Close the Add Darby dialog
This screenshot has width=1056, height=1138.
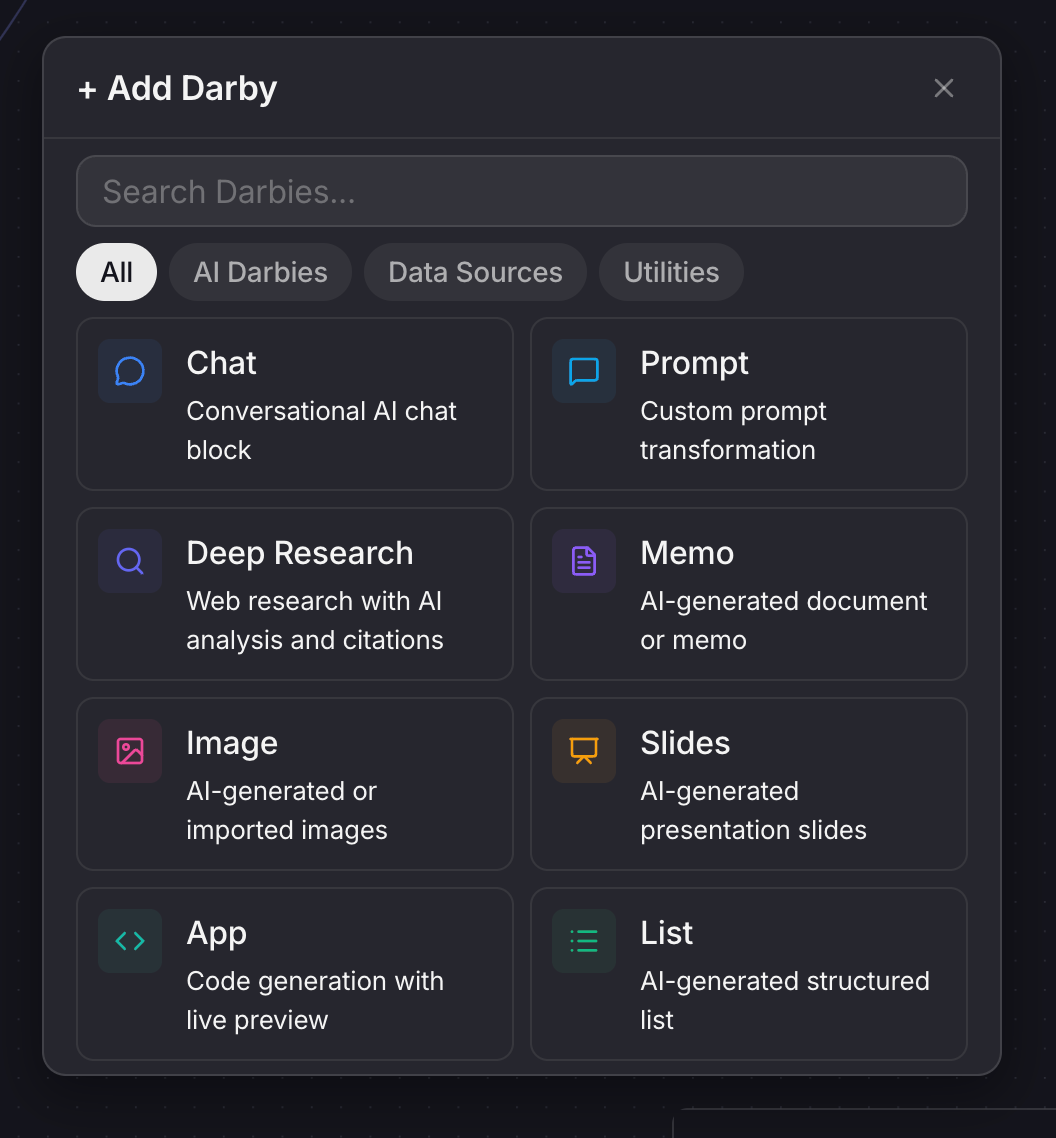click(943, 88)
